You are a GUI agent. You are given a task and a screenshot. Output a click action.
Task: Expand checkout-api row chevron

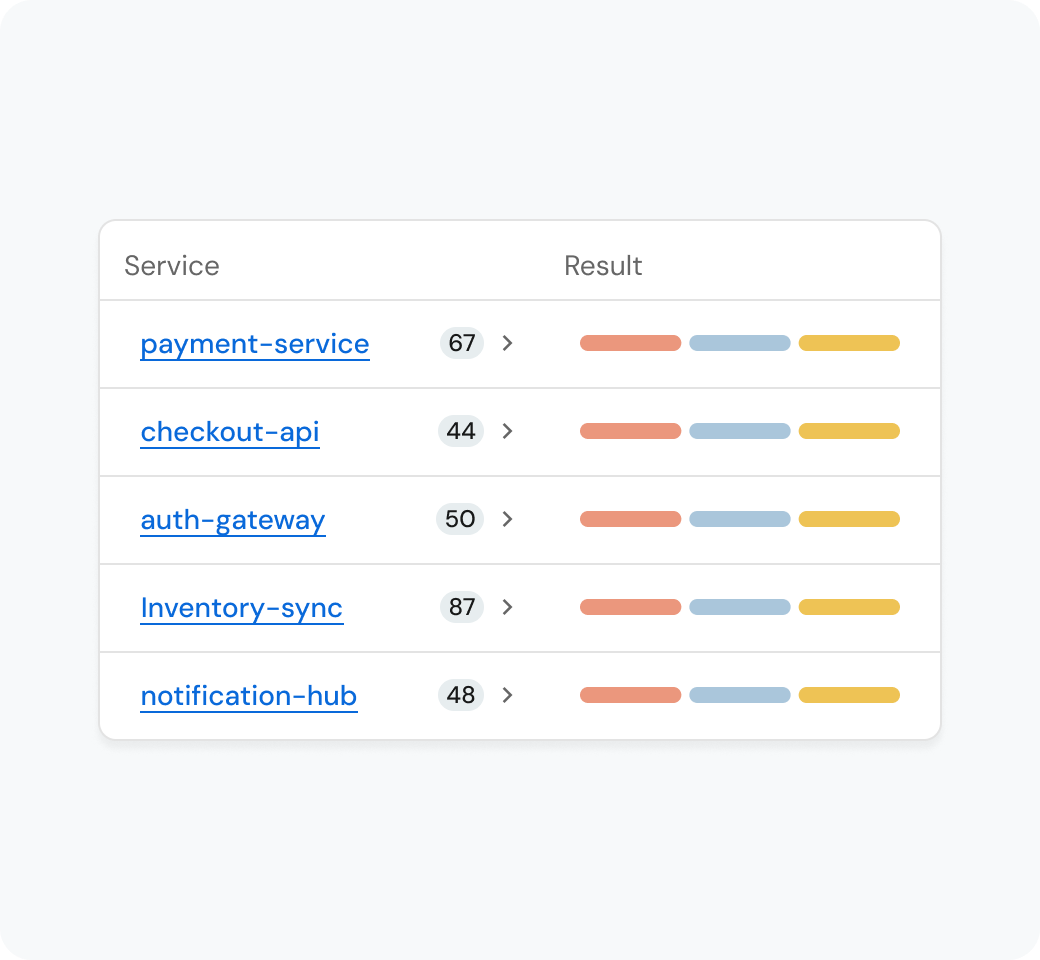(x=507, y=431)
